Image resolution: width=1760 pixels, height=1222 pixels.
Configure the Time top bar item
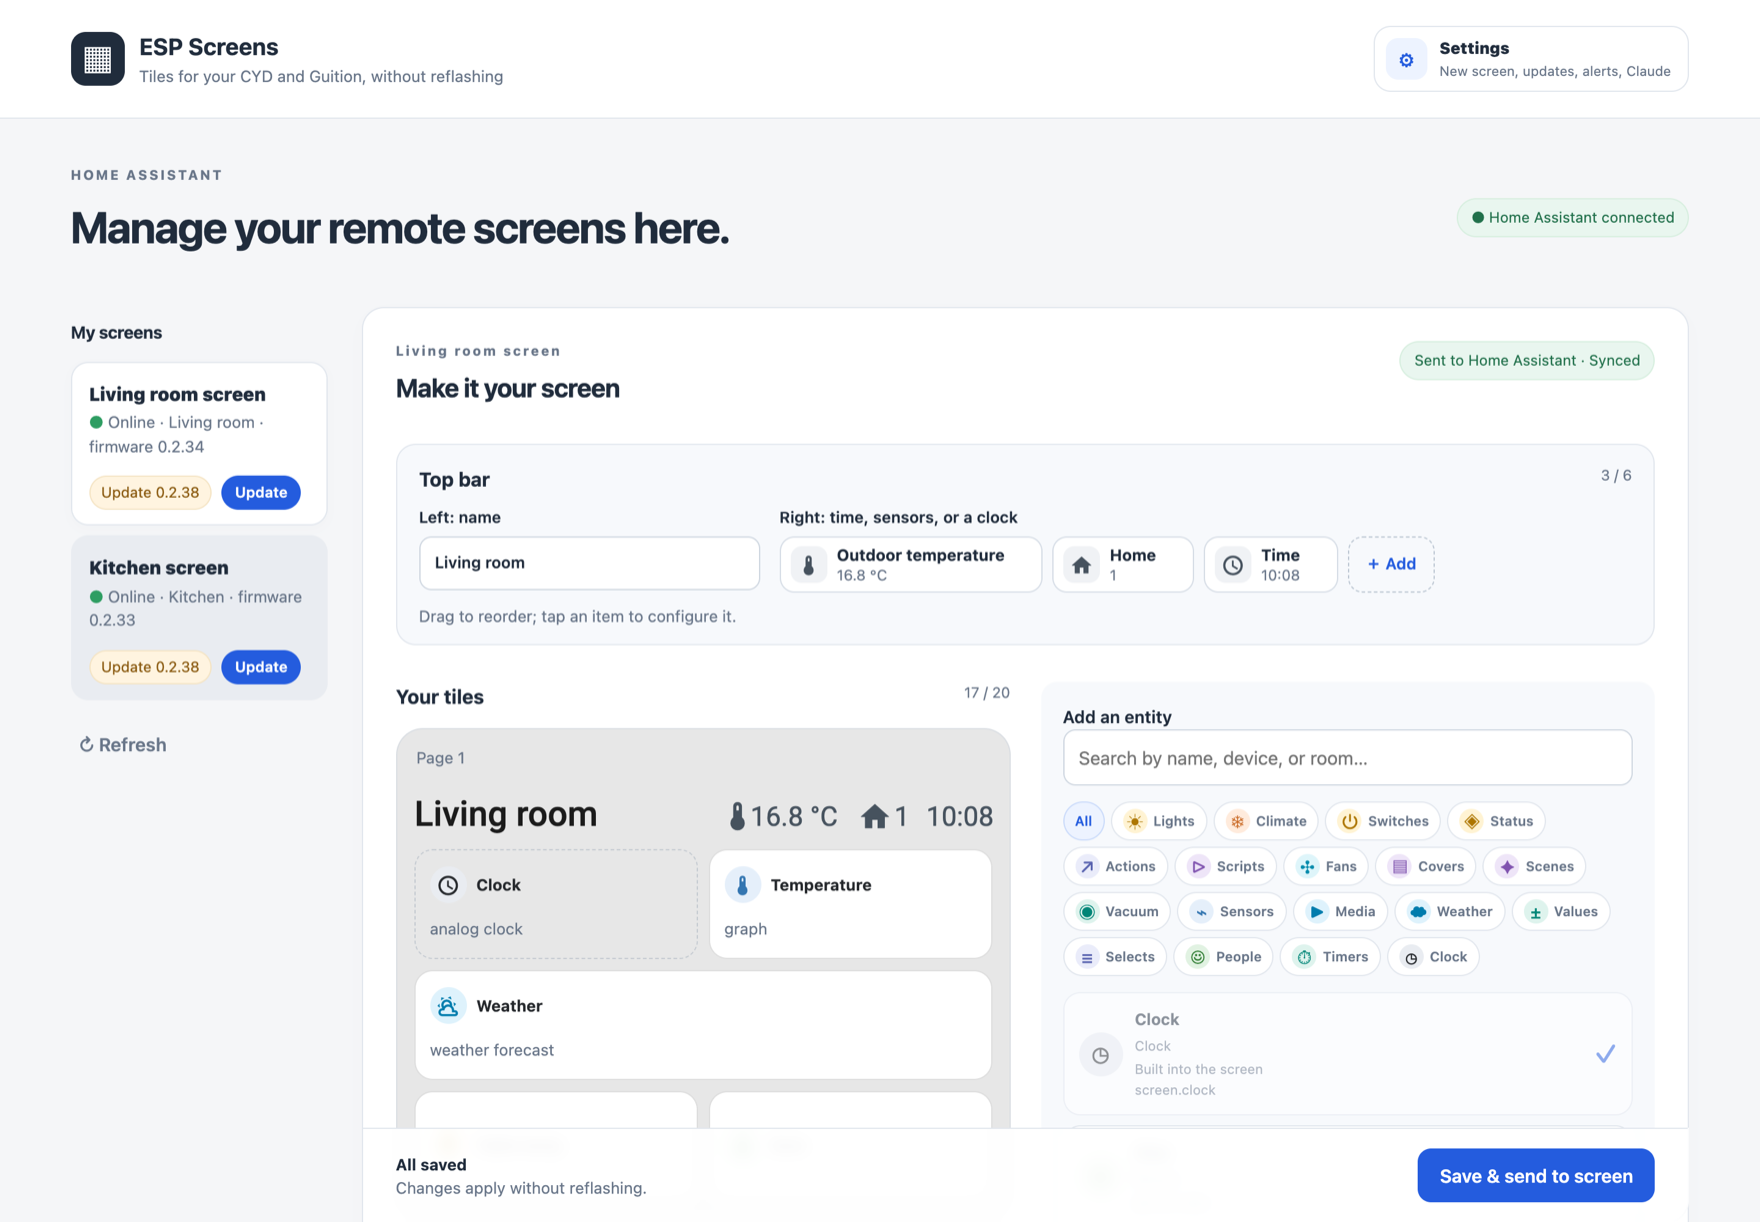1271,565
